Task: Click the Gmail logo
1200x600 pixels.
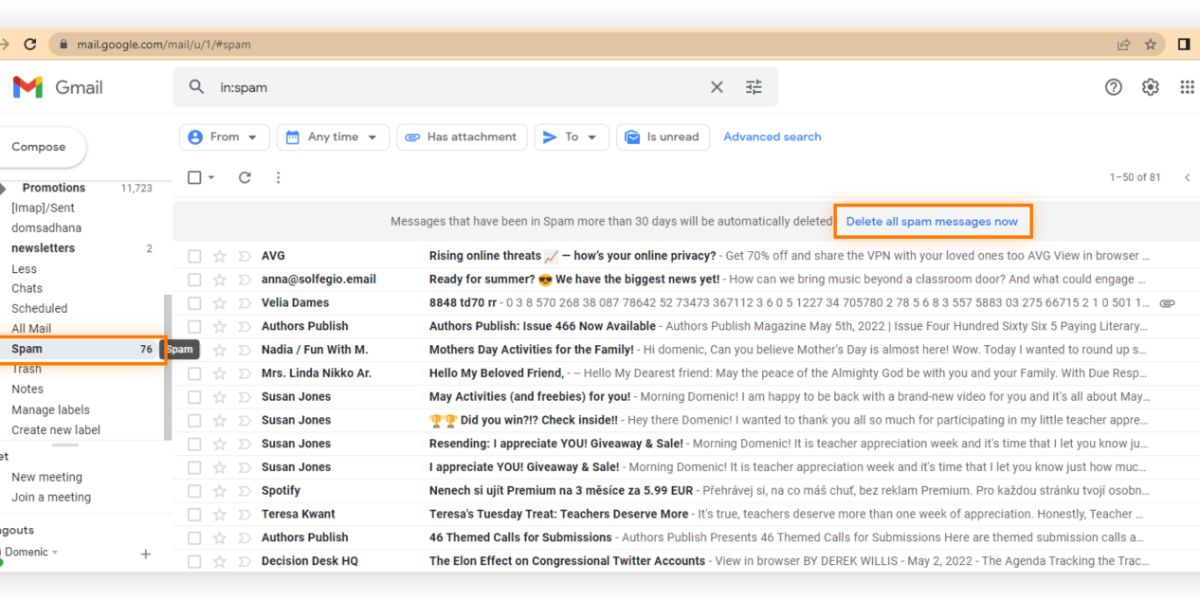Action: pos(57,87)
